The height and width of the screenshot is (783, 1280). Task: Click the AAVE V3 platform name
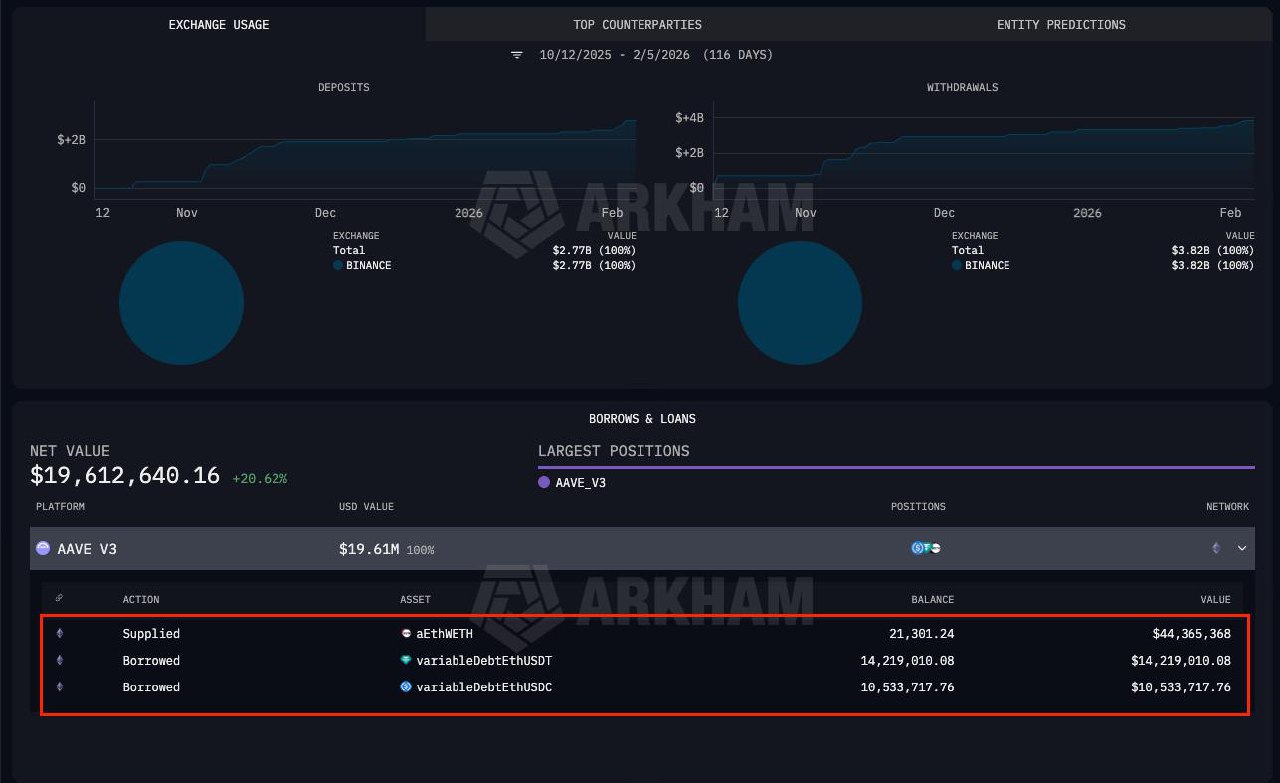[87, 549]
